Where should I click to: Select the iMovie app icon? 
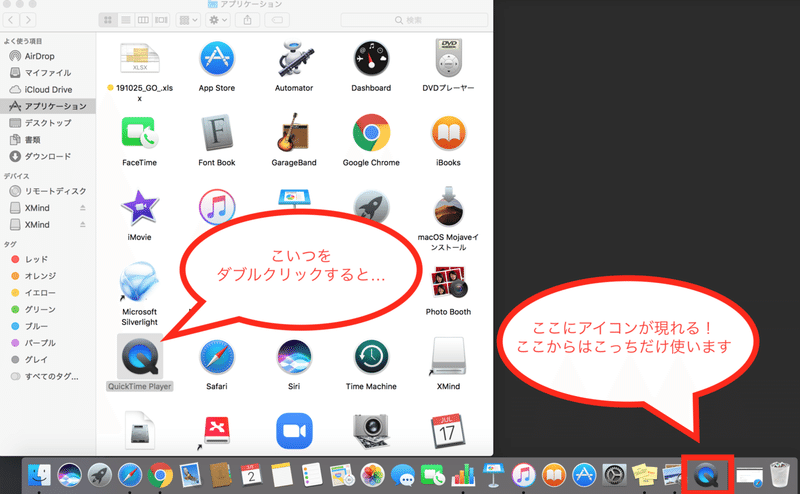pyautogui.click(x=139, y=208)
